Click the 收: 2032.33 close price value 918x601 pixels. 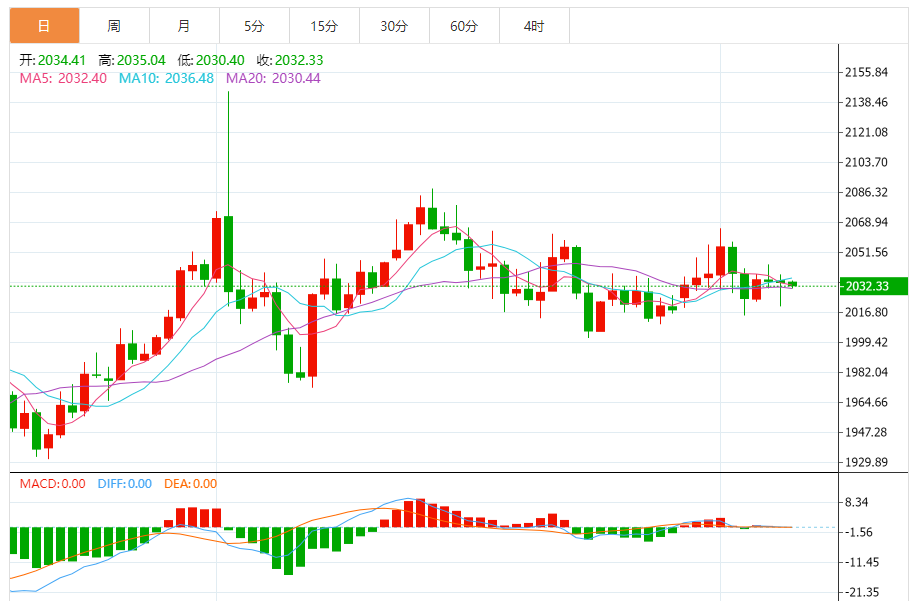click(290, 60)
